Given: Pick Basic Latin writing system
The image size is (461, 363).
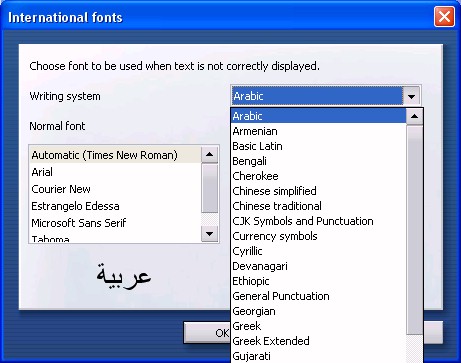Looking at the screenshot, I should [x=319, y=146].
